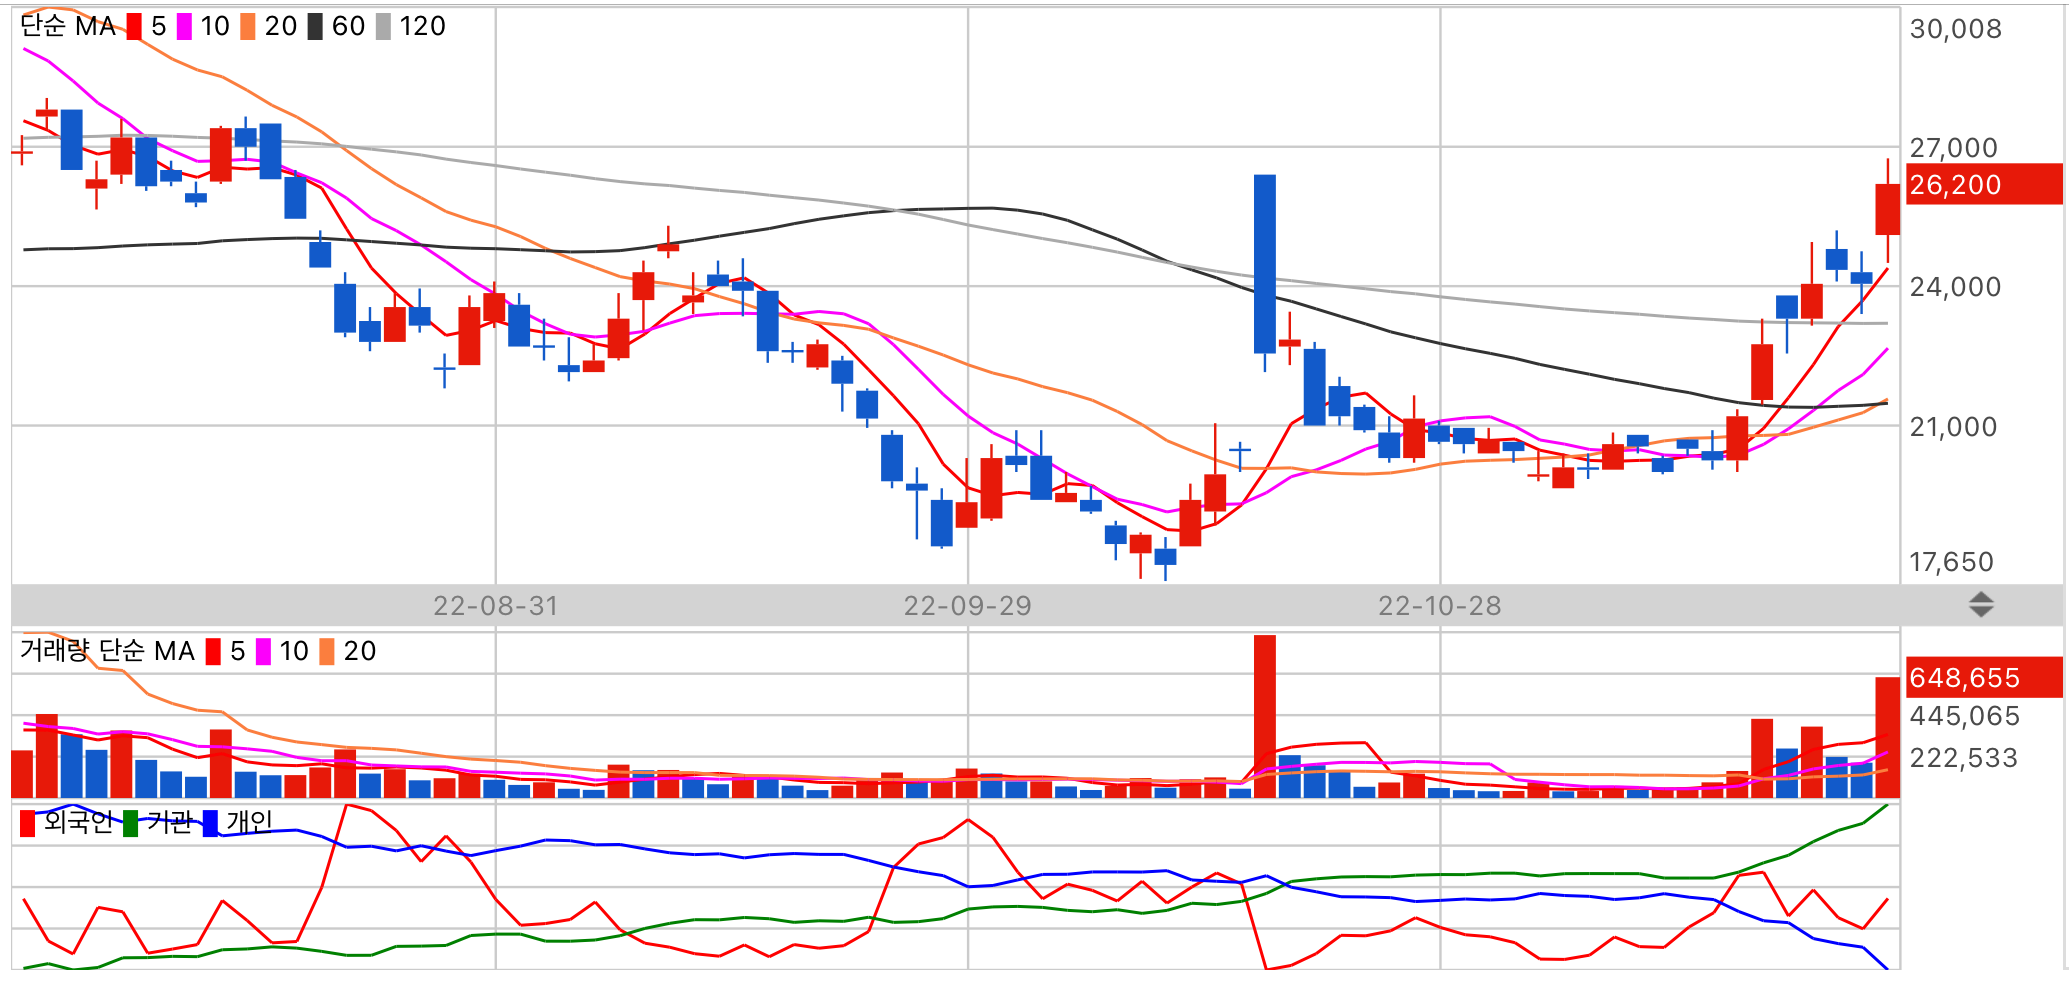Click the latest red candlestick at the right edge

point(1887,209)
